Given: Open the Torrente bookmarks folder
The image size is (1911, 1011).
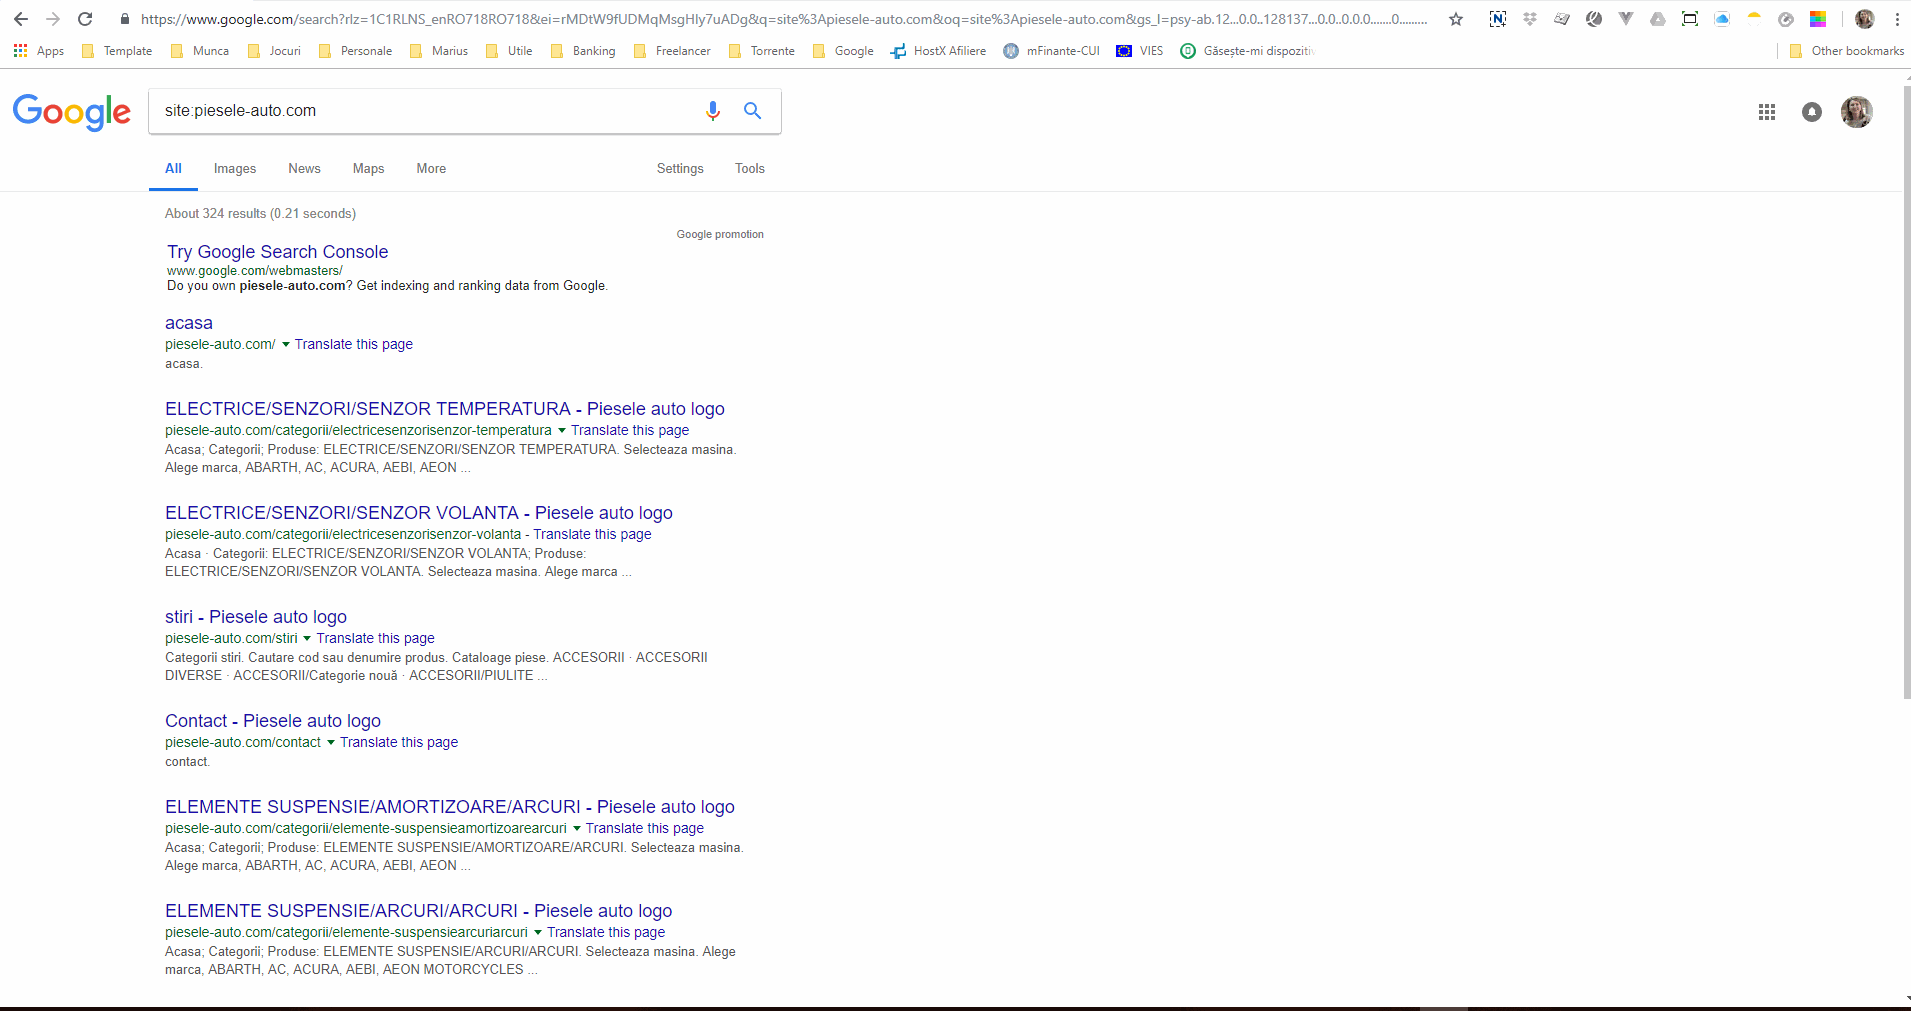Looking at the screenshot, I should pos(762,51).
